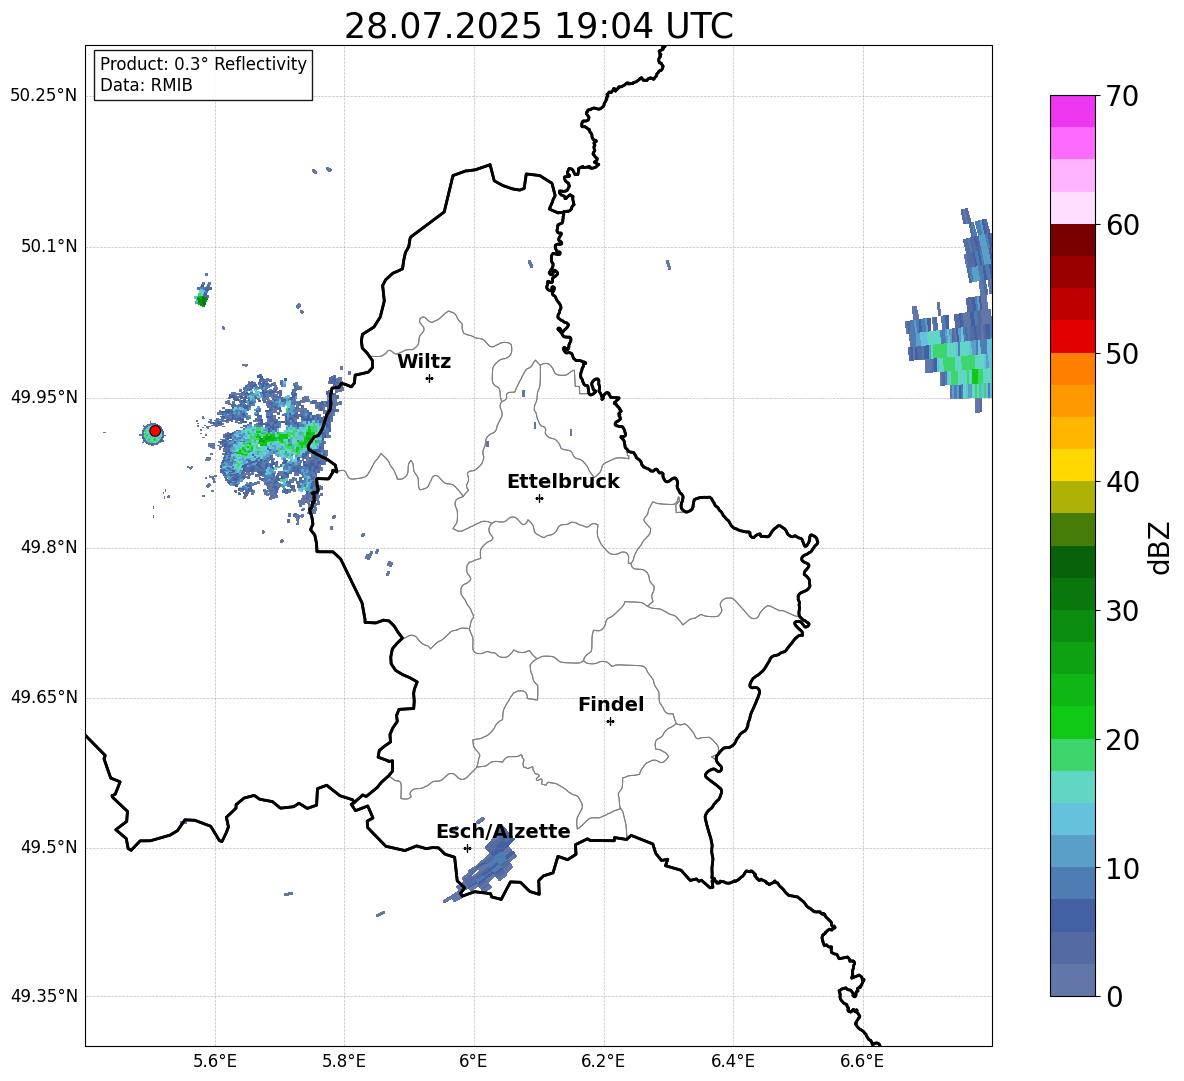Click the colorbar value 30
1184x1081 pixels.
[1122, 611]
